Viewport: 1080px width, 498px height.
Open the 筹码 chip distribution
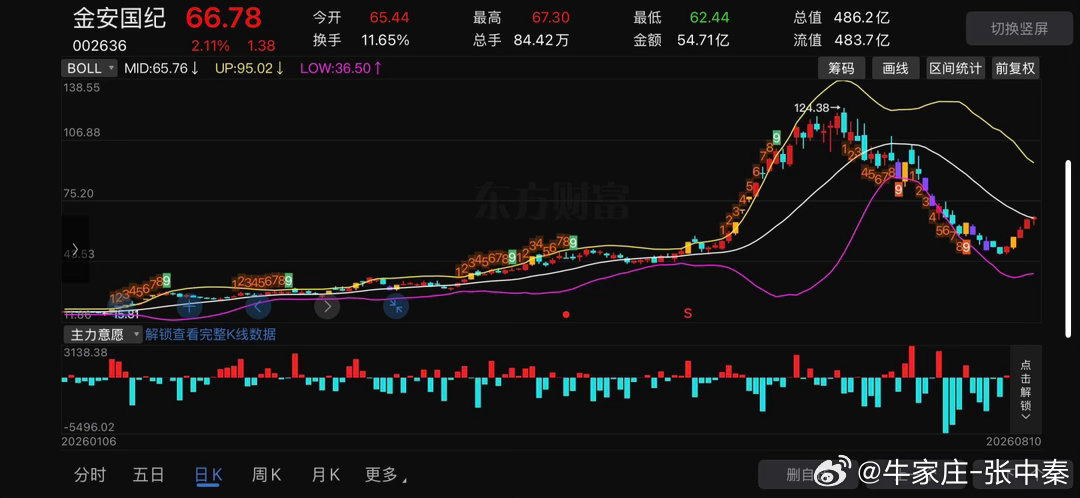point(841,68)
